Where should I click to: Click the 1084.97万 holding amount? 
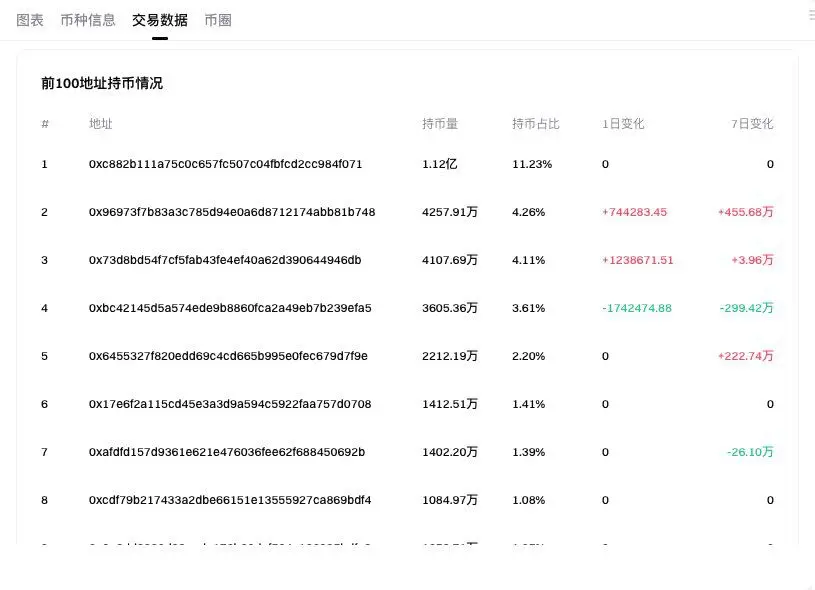450,500
